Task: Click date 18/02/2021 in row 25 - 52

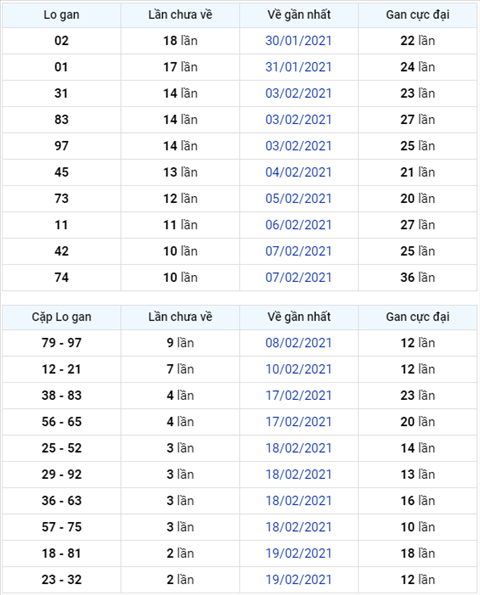Action: (x=298, y=448)
